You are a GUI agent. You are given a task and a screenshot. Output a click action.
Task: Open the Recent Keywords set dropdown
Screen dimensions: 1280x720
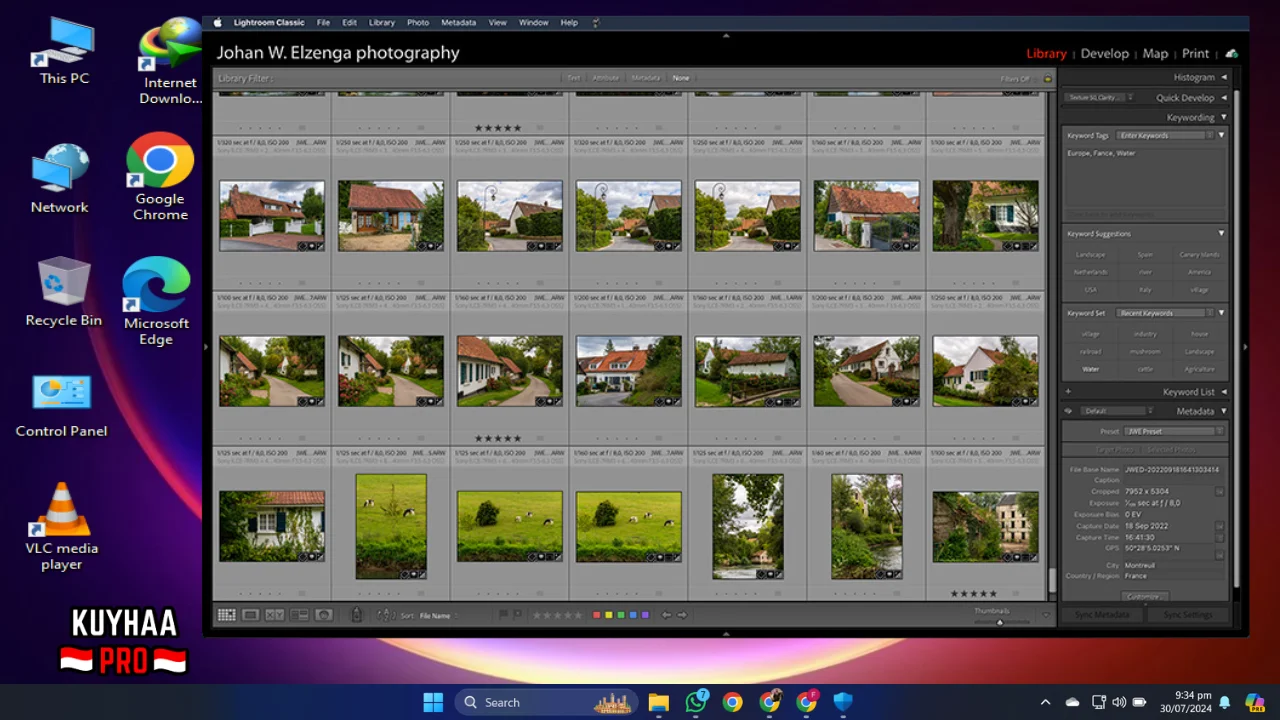point(1165,313)
